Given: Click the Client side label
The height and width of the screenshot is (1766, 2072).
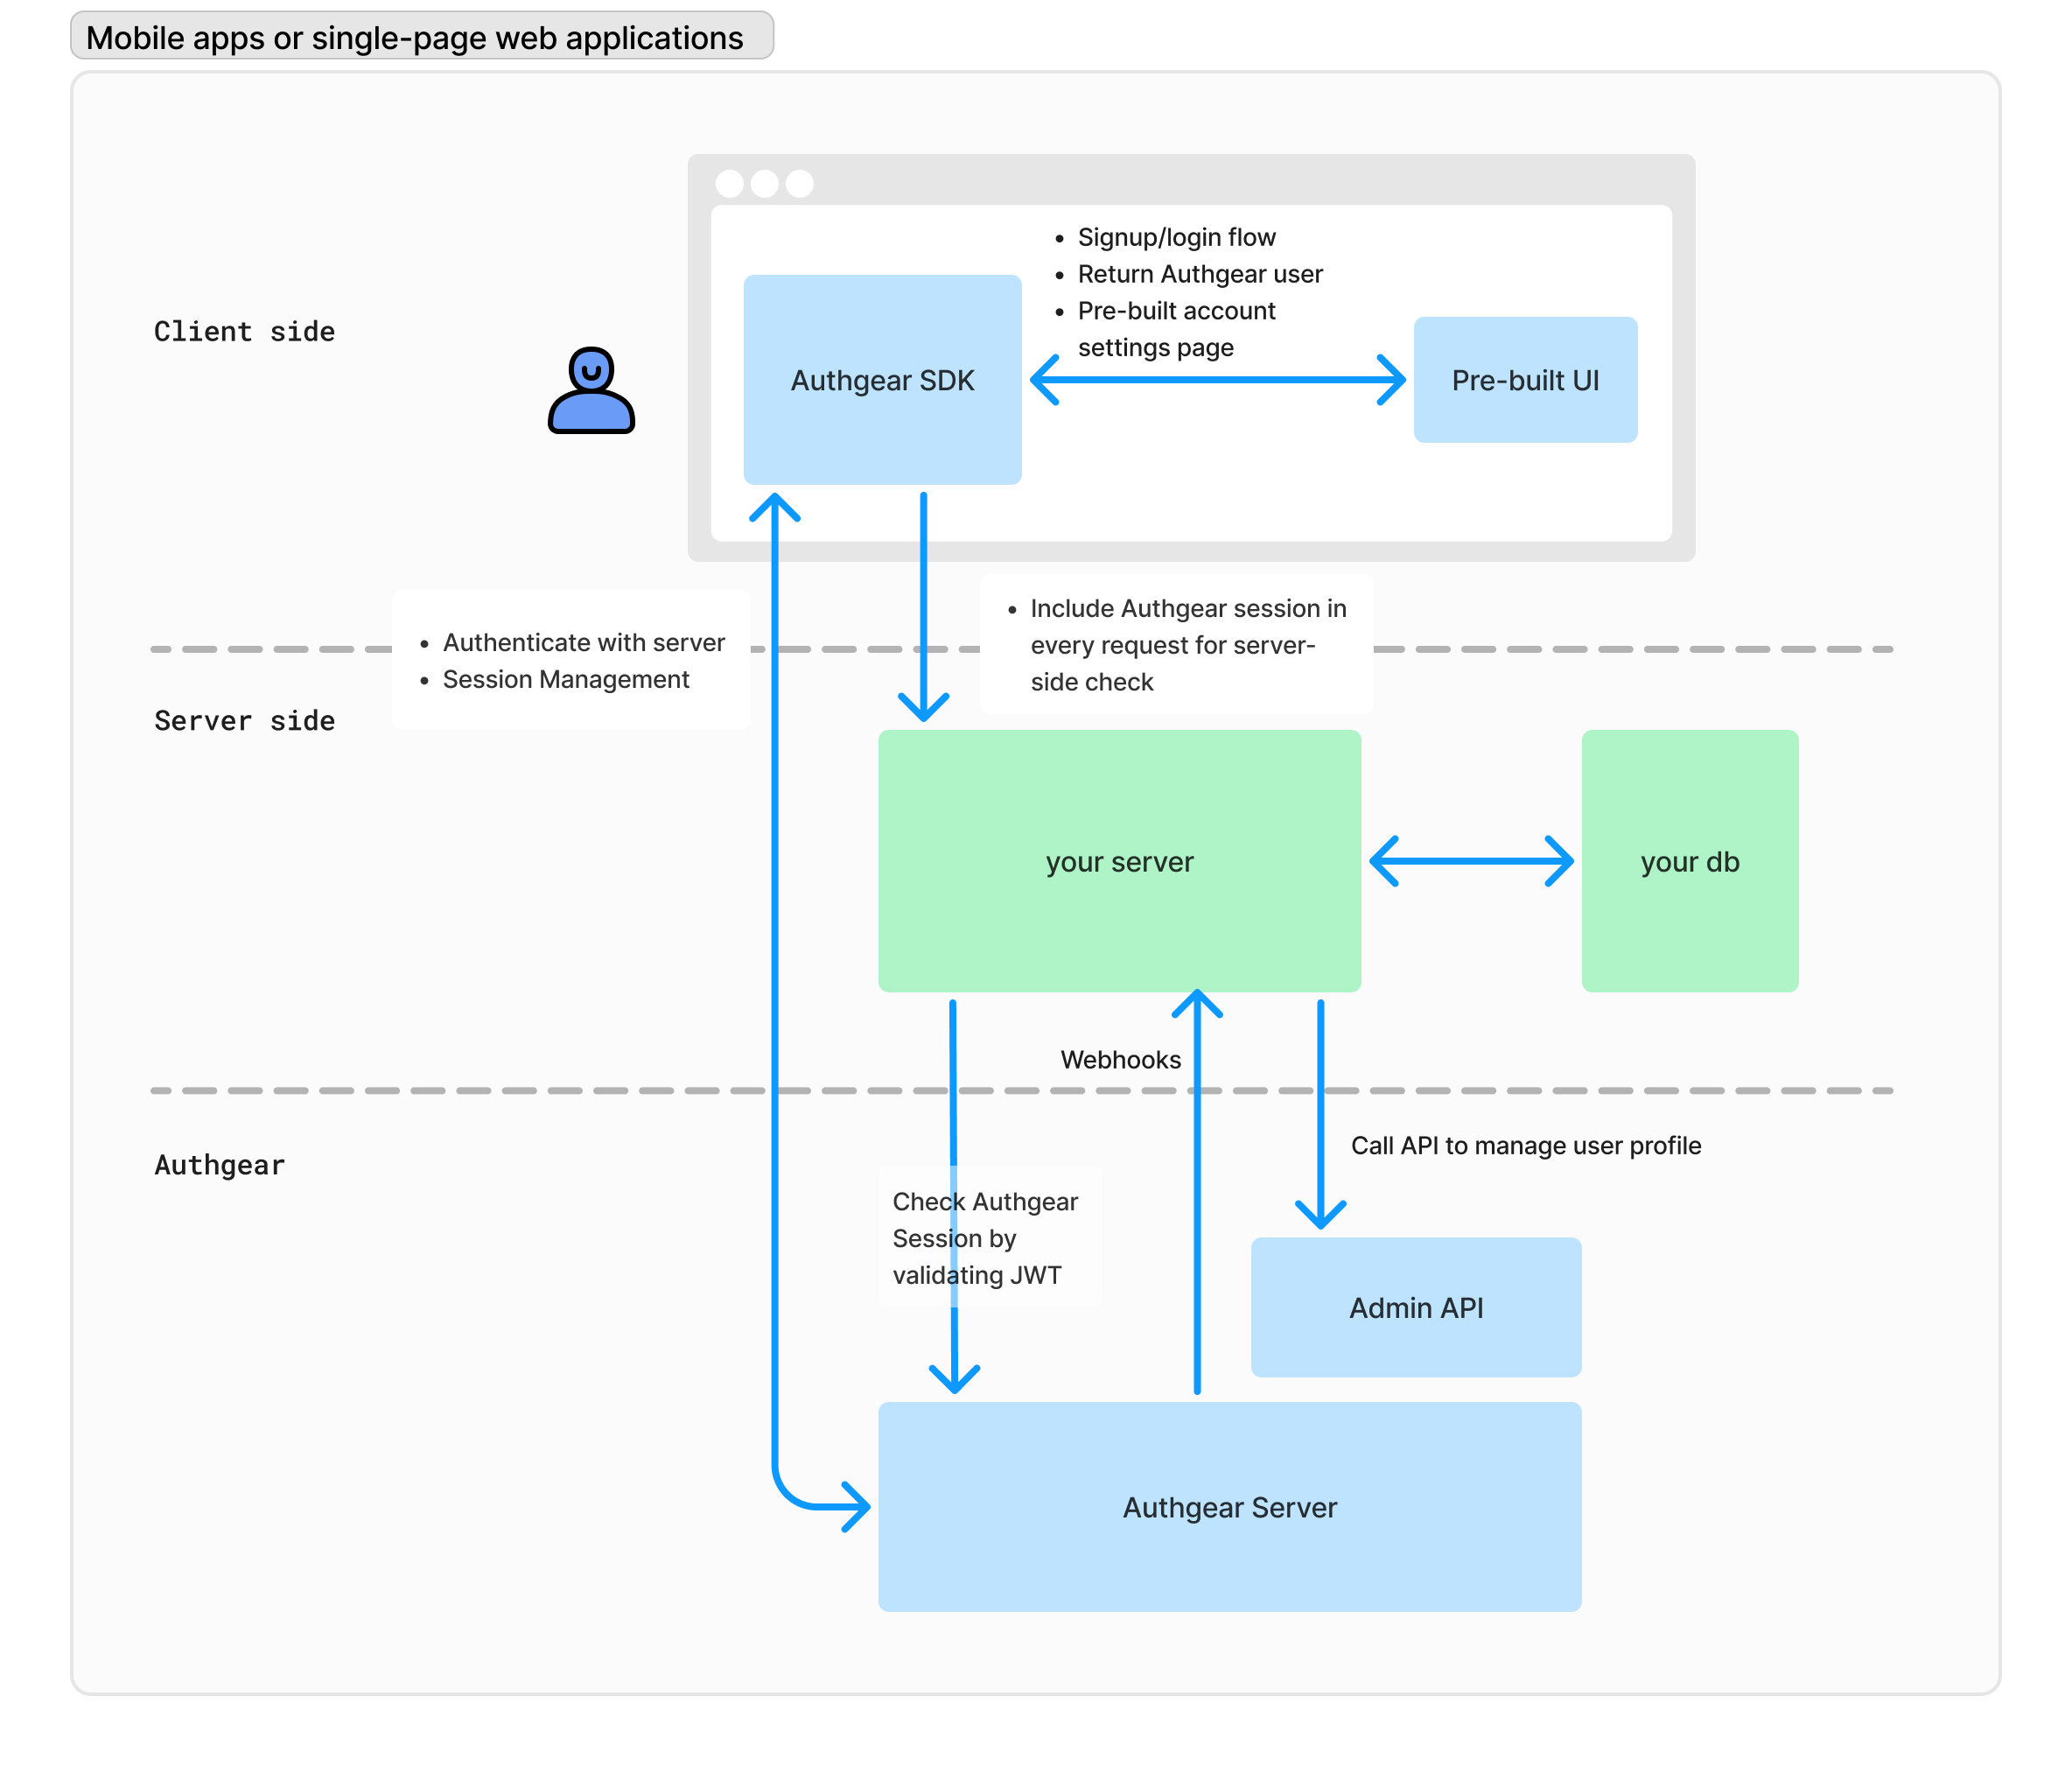Looking at the screenshot, I should tap(244, 331).
